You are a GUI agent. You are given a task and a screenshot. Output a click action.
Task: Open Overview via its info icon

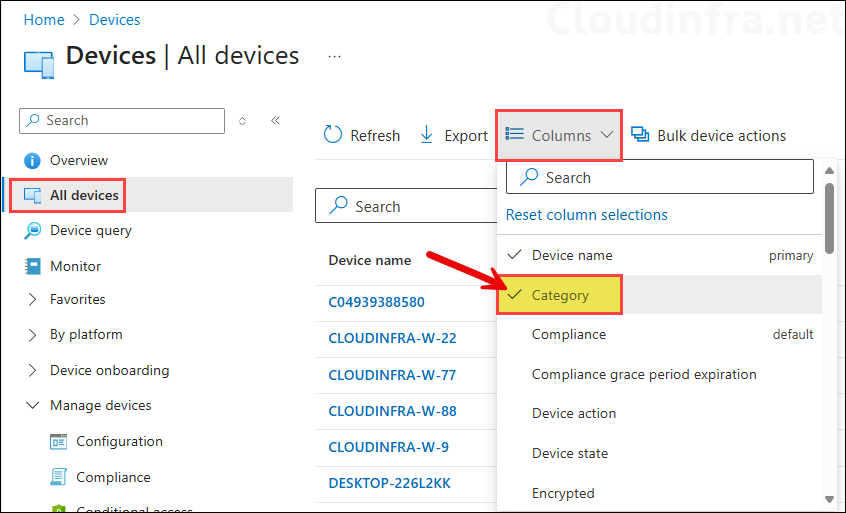pyautogui.click(x=32, y=161)
